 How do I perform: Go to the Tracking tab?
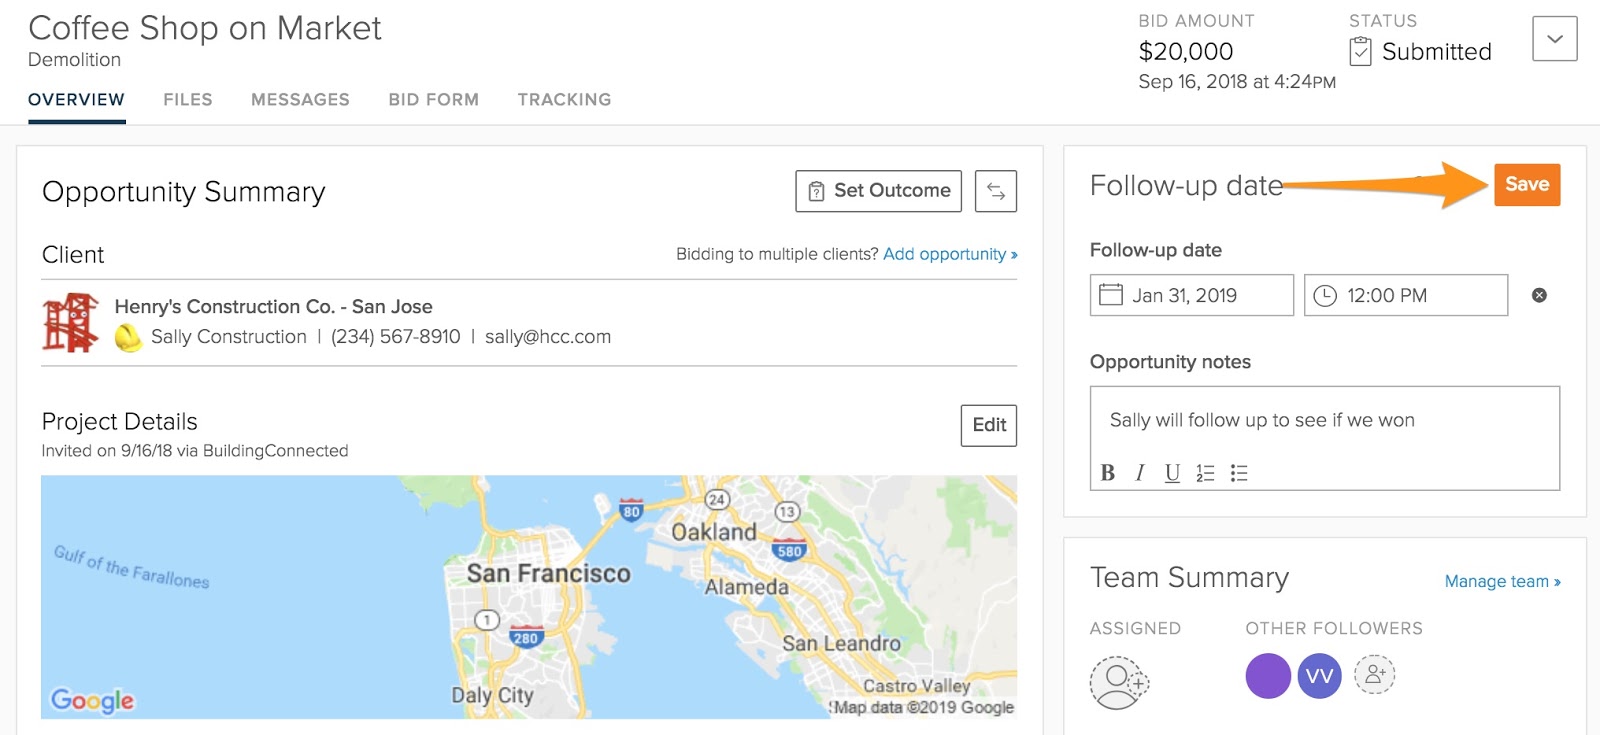[564, 100]
